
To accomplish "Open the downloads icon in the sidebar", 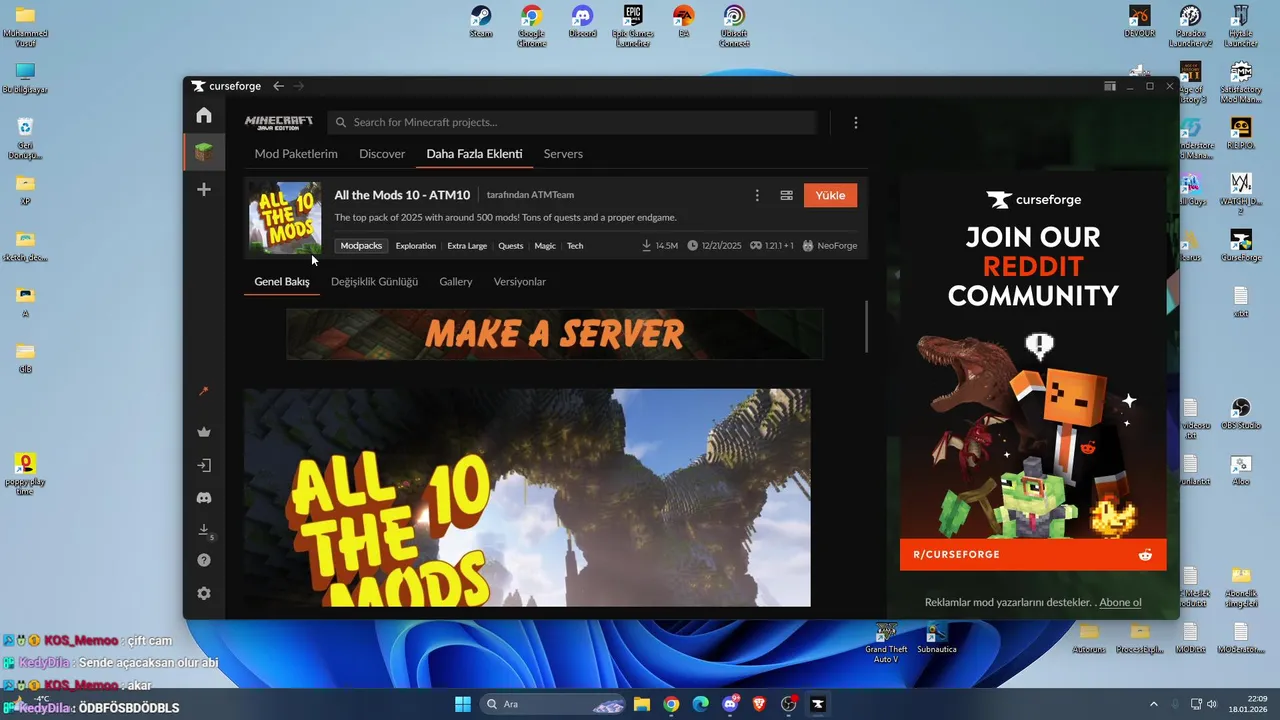I will click(x=204, y=530).
